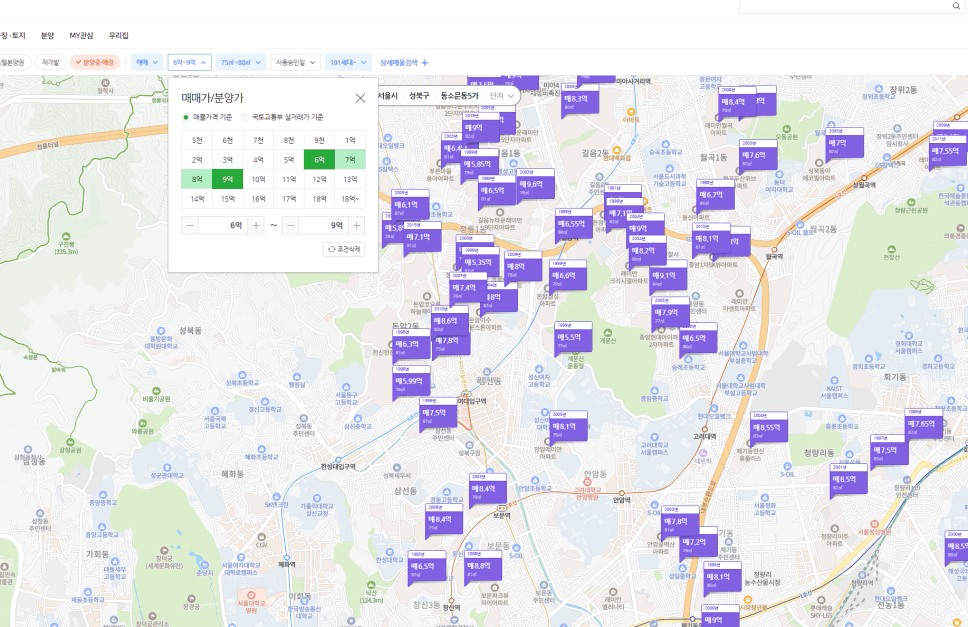Click the 매 7.55억 map listing marker
Viewport: 968px width, 627px height.
click(944, 150)
